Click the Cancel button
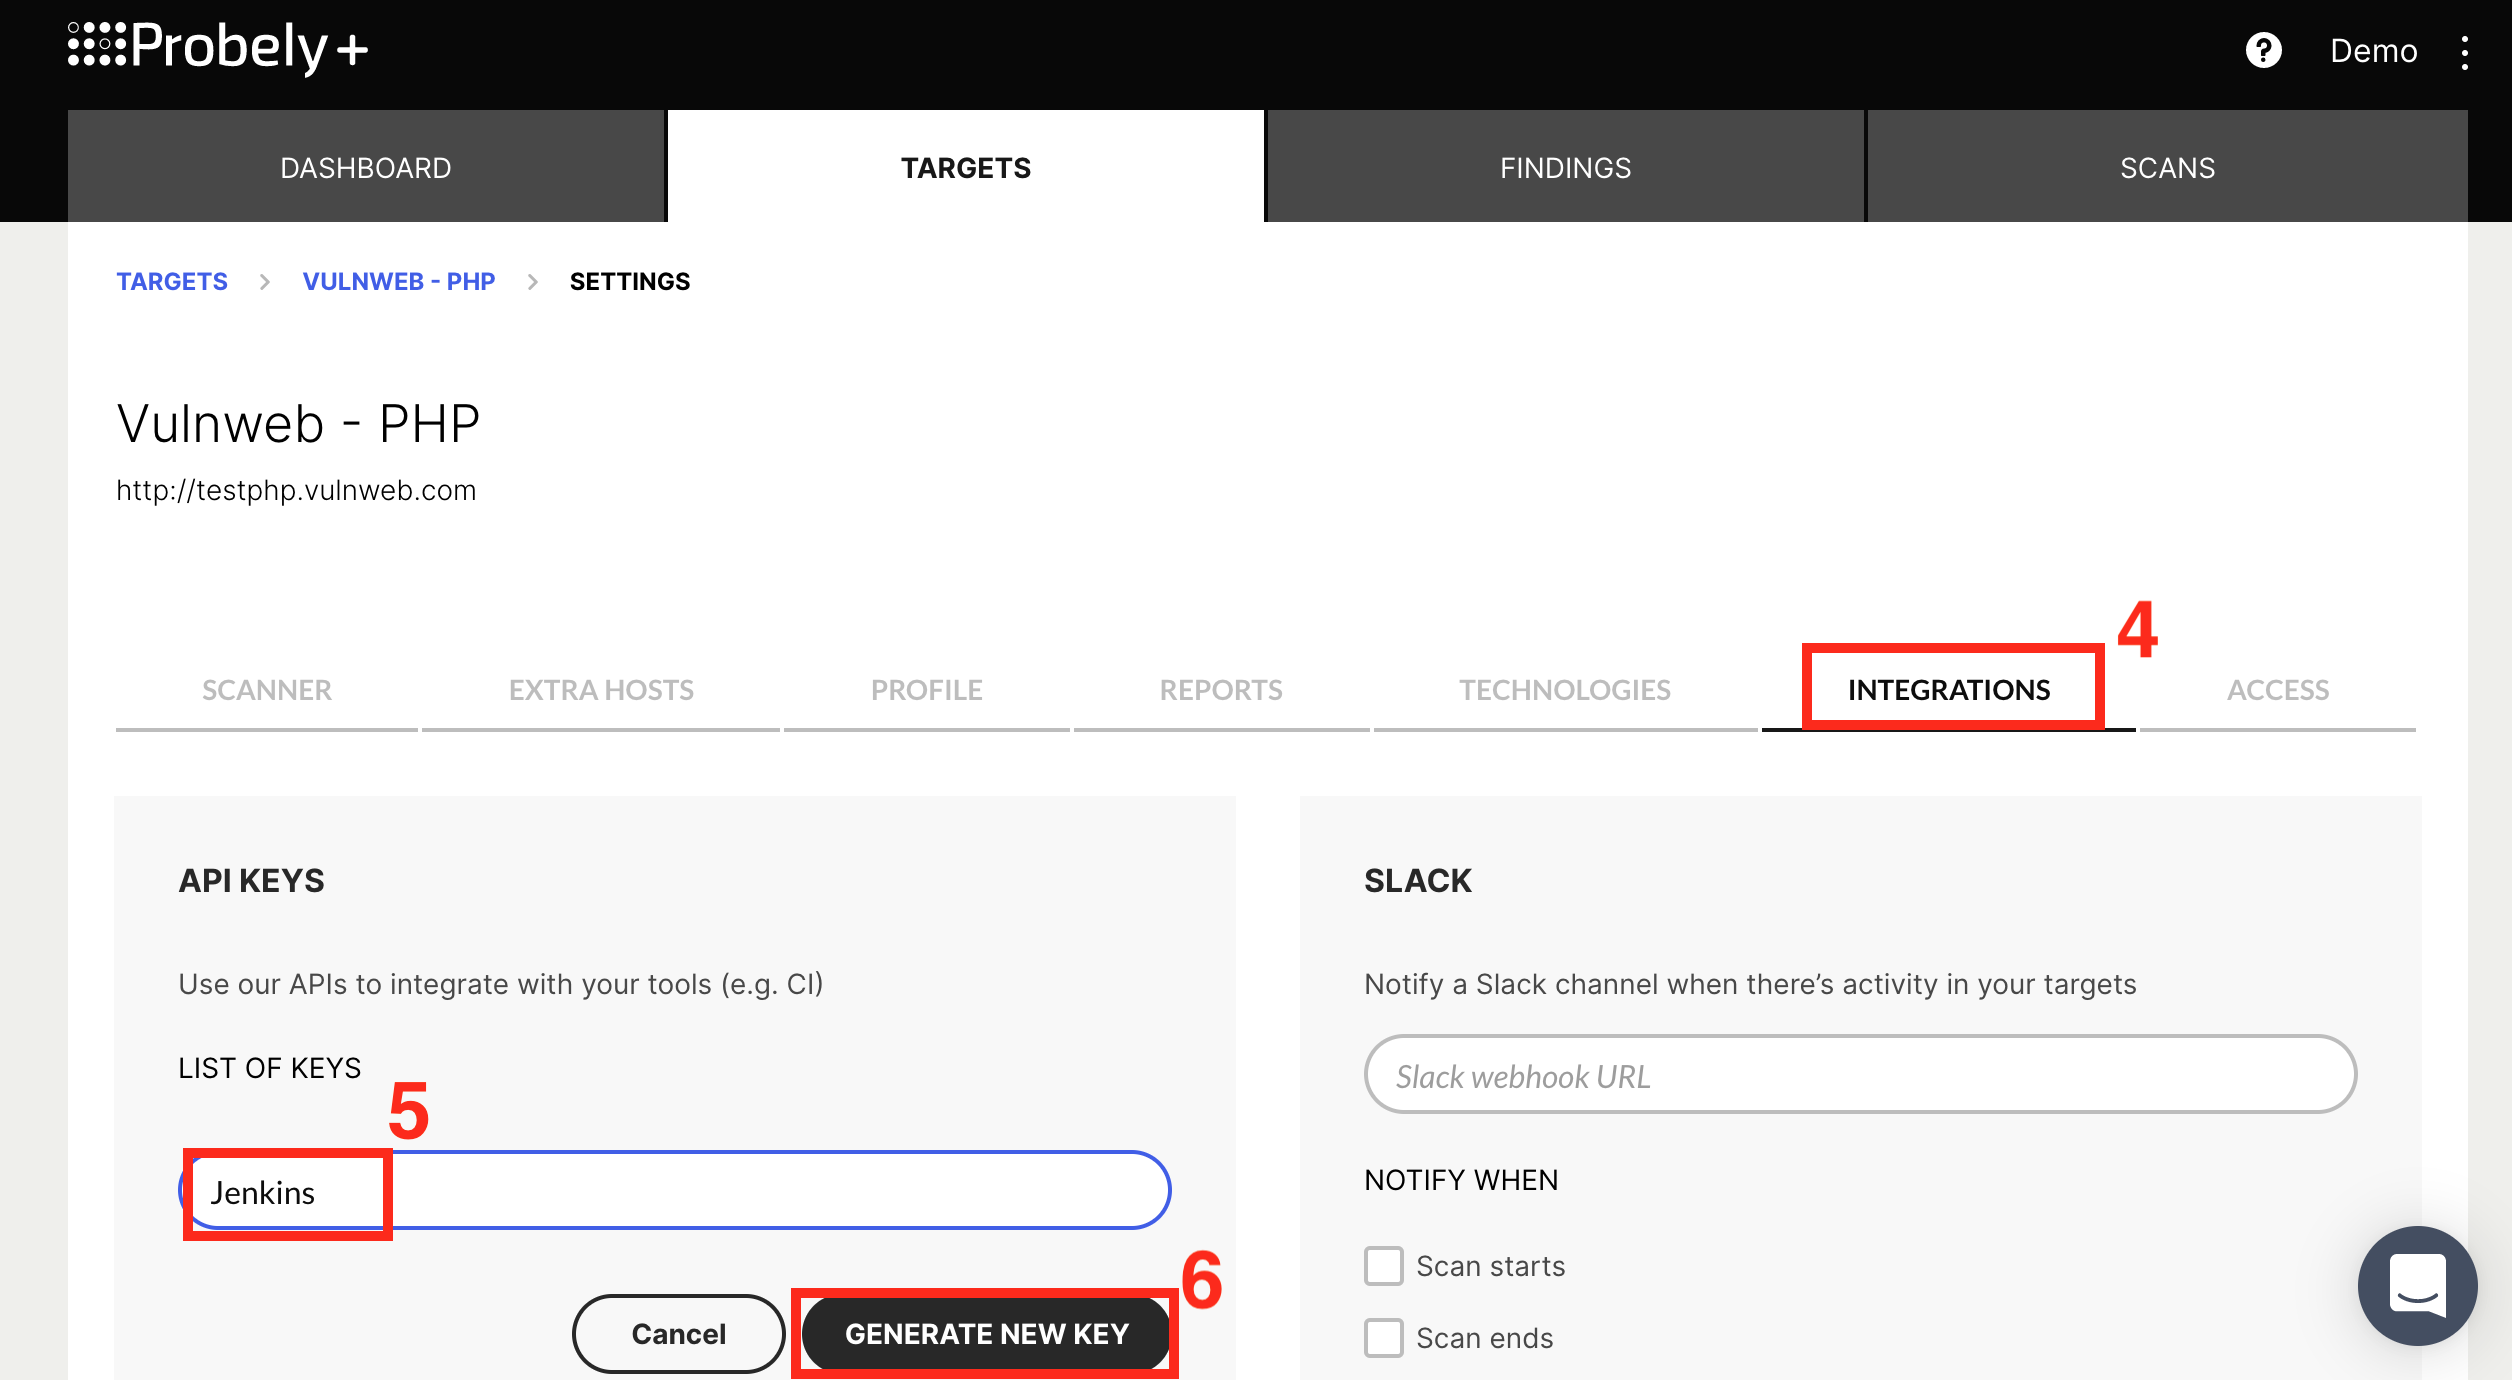This screenshot has height=1380, width=2512. click(679, 1334)
